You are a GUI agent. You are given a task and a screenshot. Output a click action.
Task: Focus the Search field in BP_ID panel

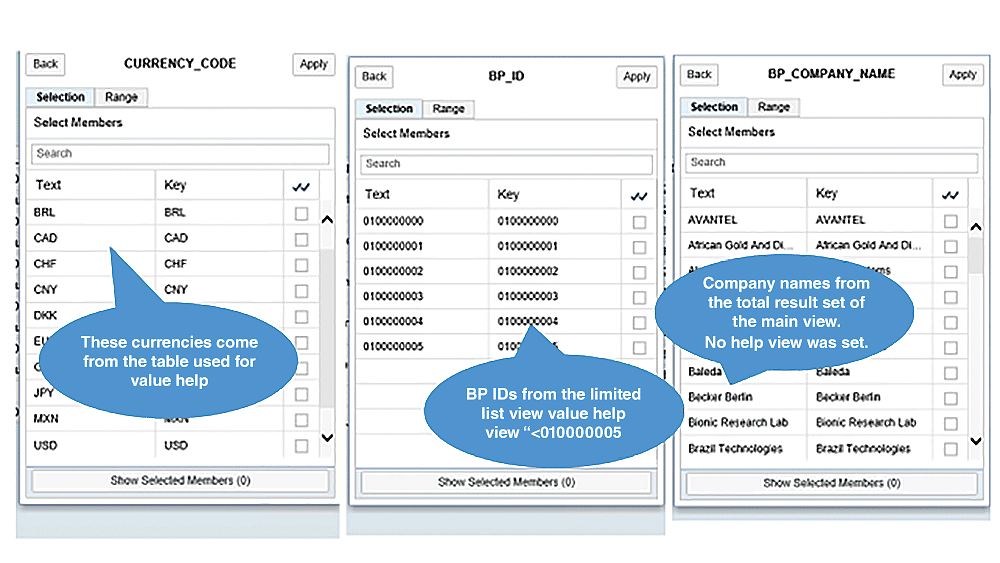coord(506,164)
